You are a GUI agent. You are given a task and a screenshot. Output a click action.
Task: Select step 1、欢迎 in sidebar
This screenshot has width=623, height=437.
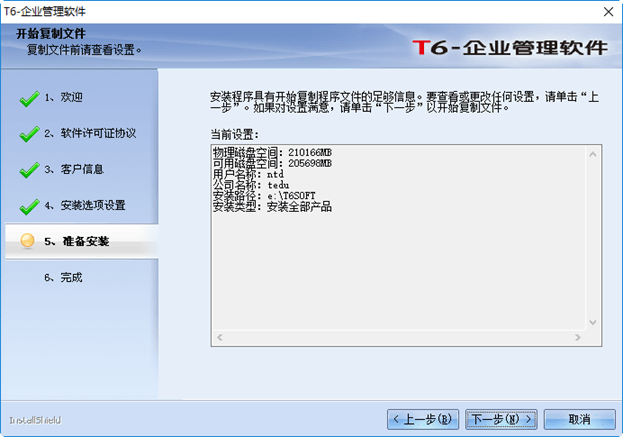coord(64,97)
